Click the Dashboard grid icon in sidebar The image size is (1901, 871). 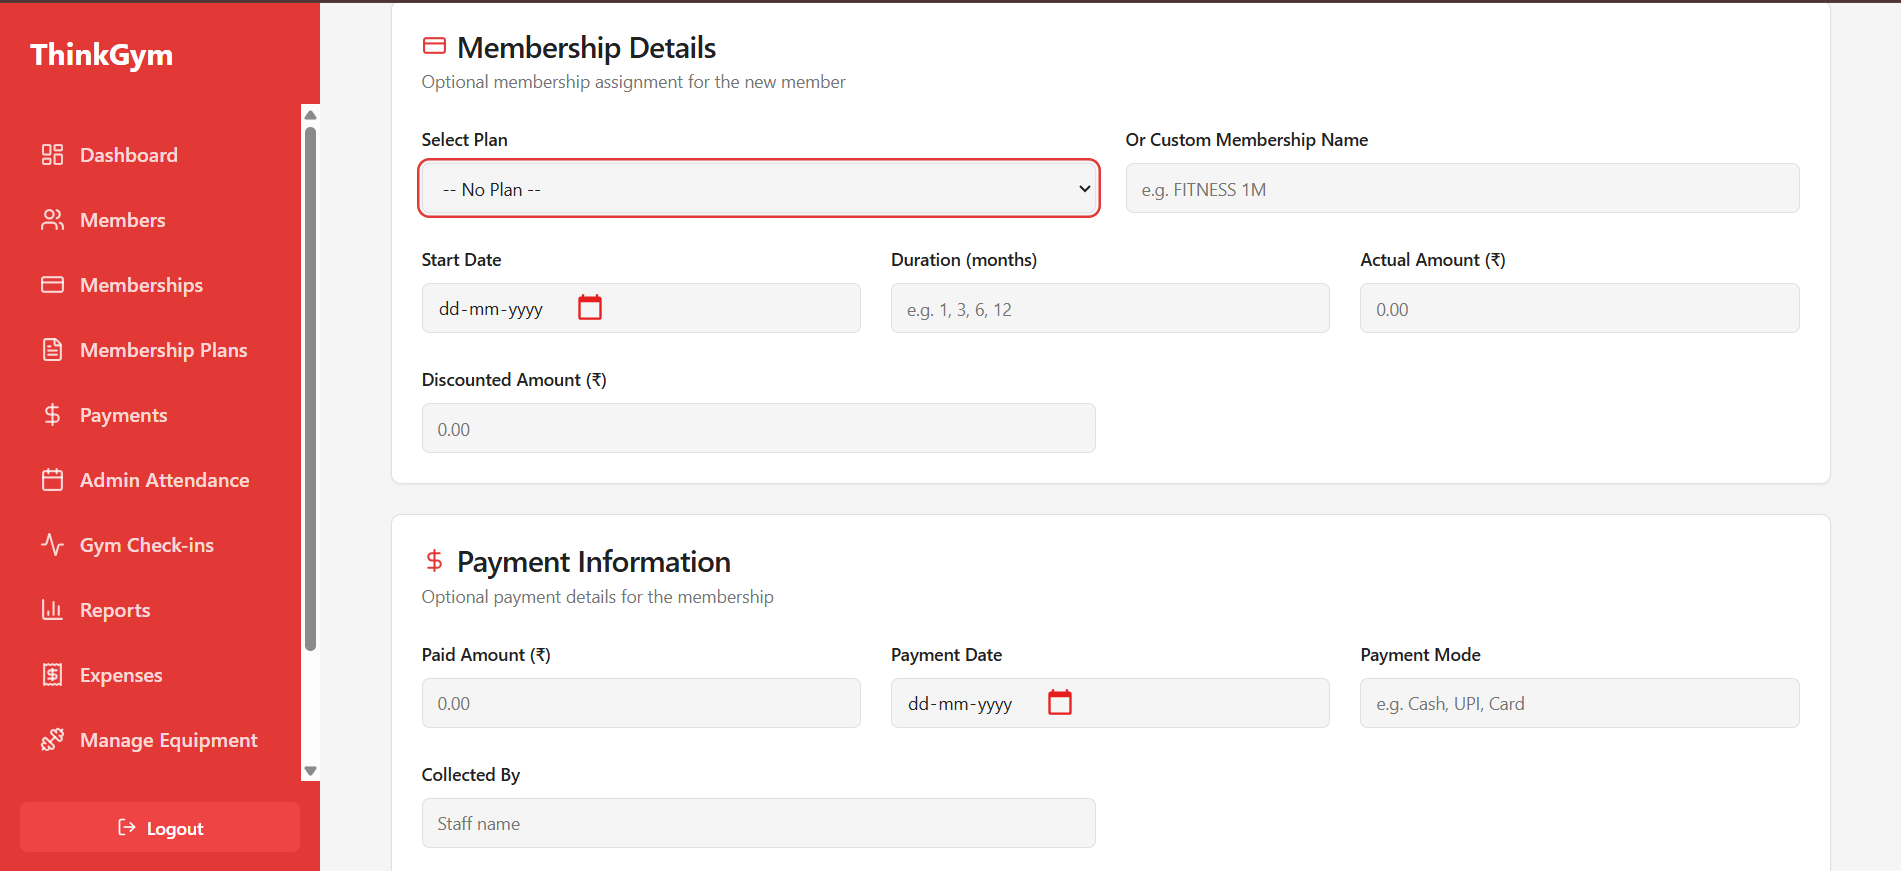(52, 155)
